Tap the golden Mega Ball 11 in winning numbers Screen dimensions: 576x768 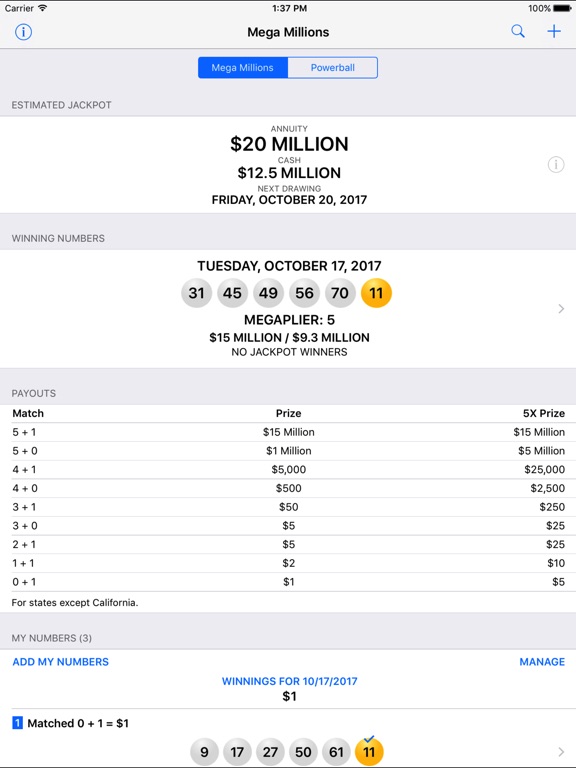(376, 293)
